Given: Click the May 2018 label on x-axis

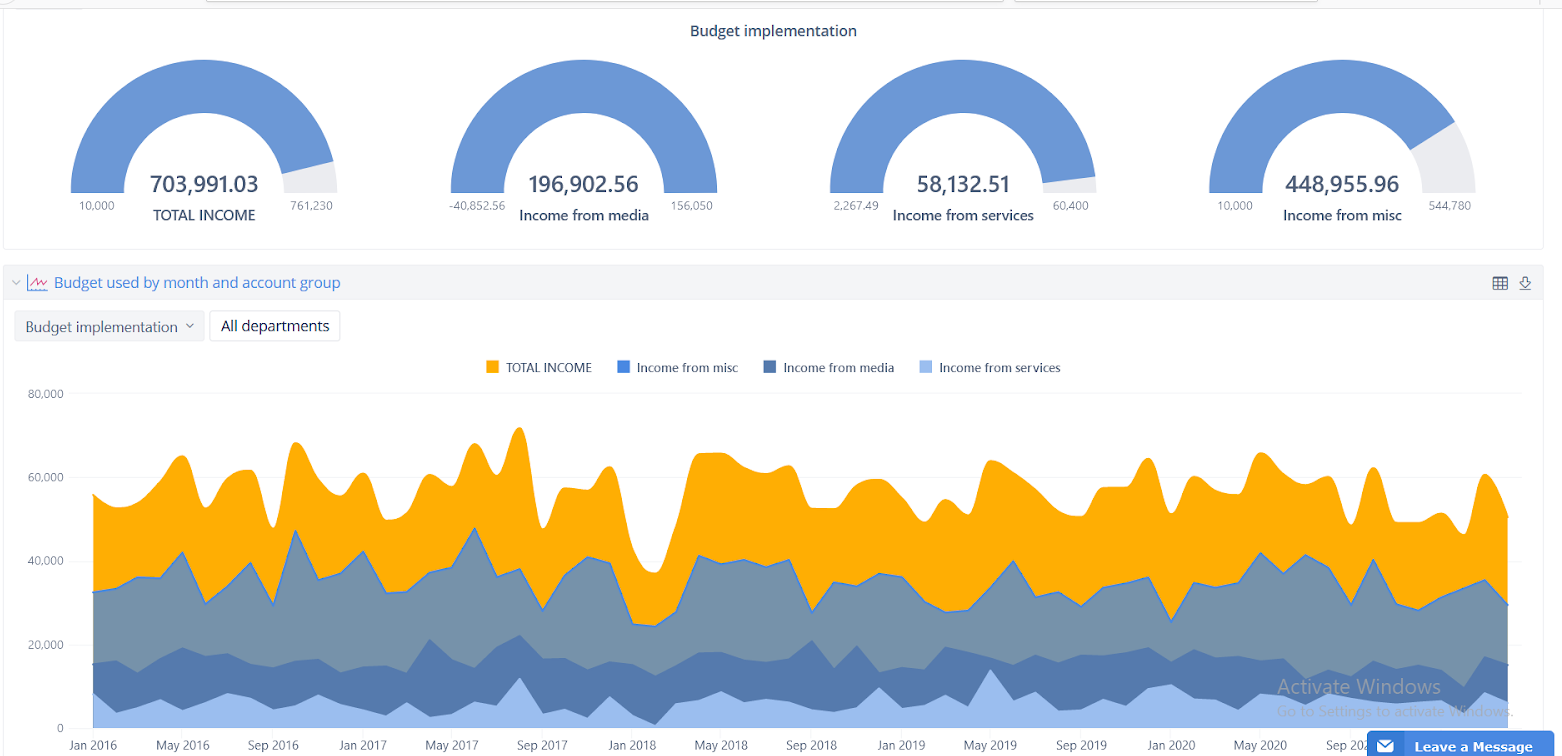Looking at the screenshot, I should tap(720, 745).
